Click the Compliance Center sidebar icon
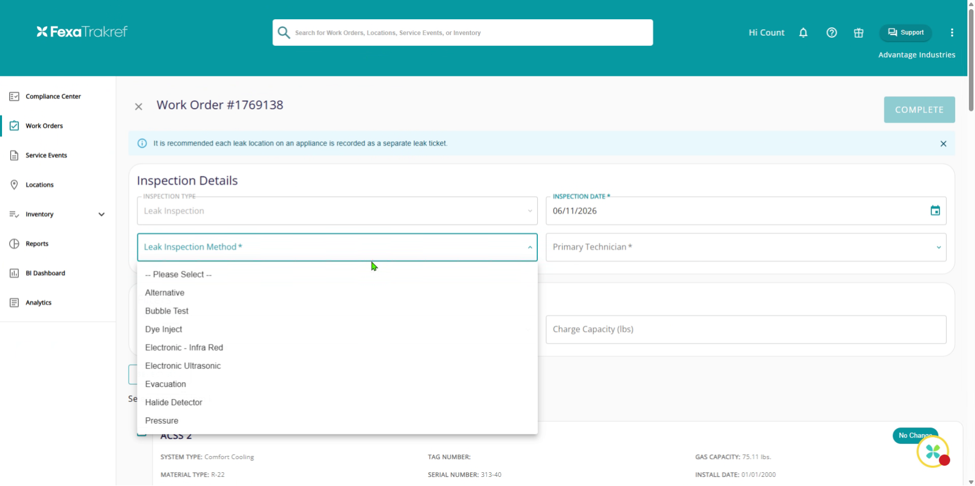Image resolution: width=975 pixels, height=486 pixels. coord(14,96)
